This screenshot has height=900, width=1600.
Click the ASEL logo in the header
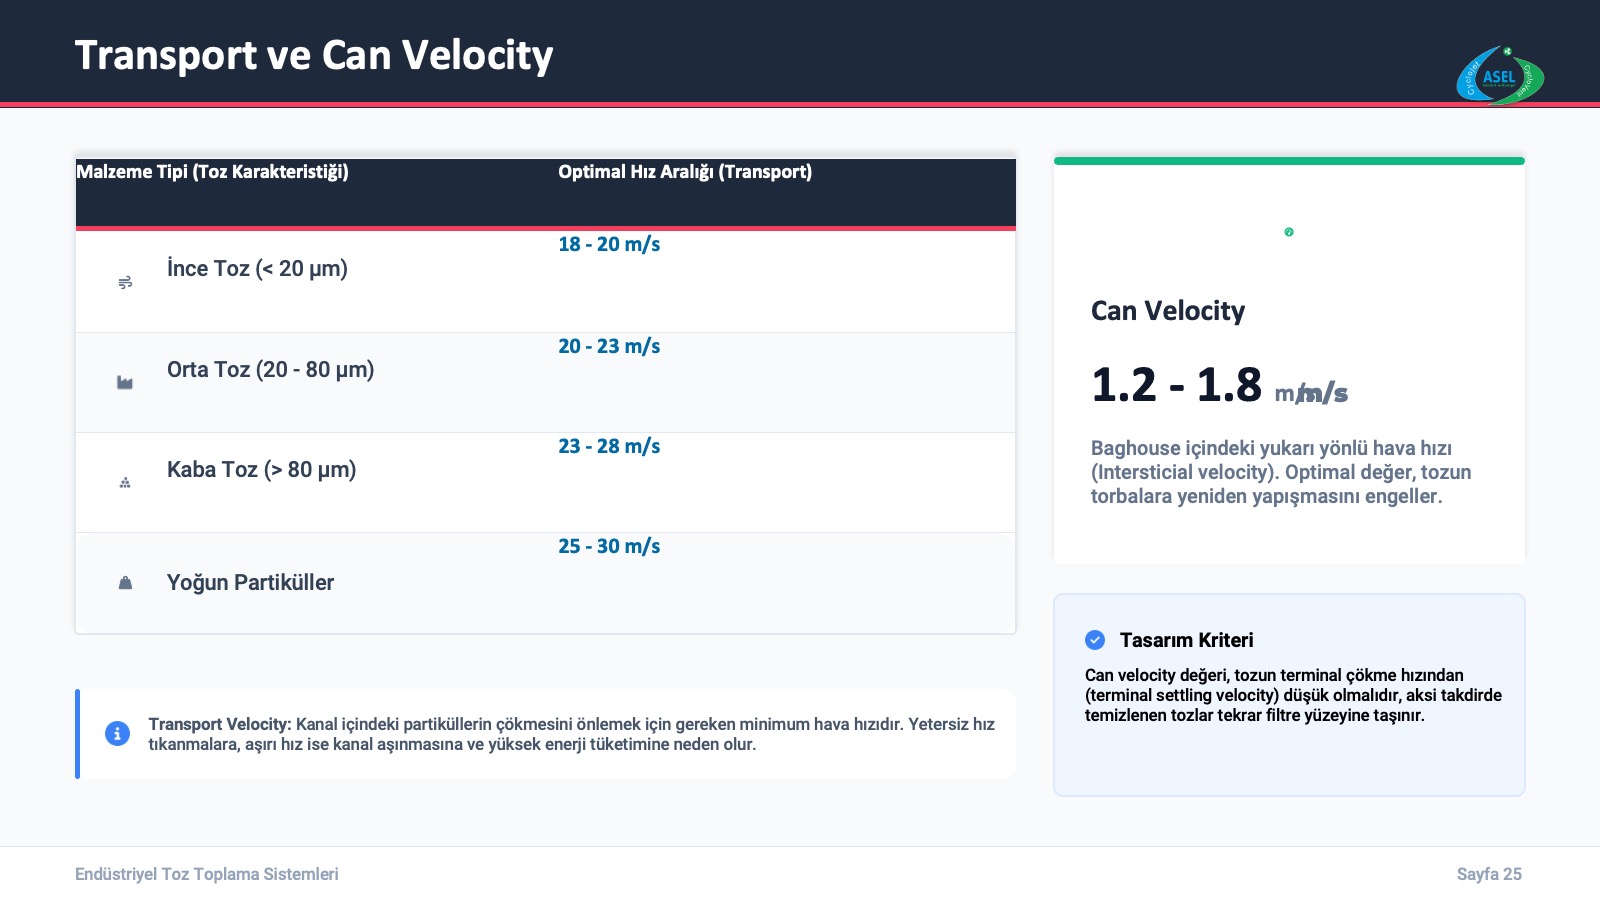(x=1499, y=76)
